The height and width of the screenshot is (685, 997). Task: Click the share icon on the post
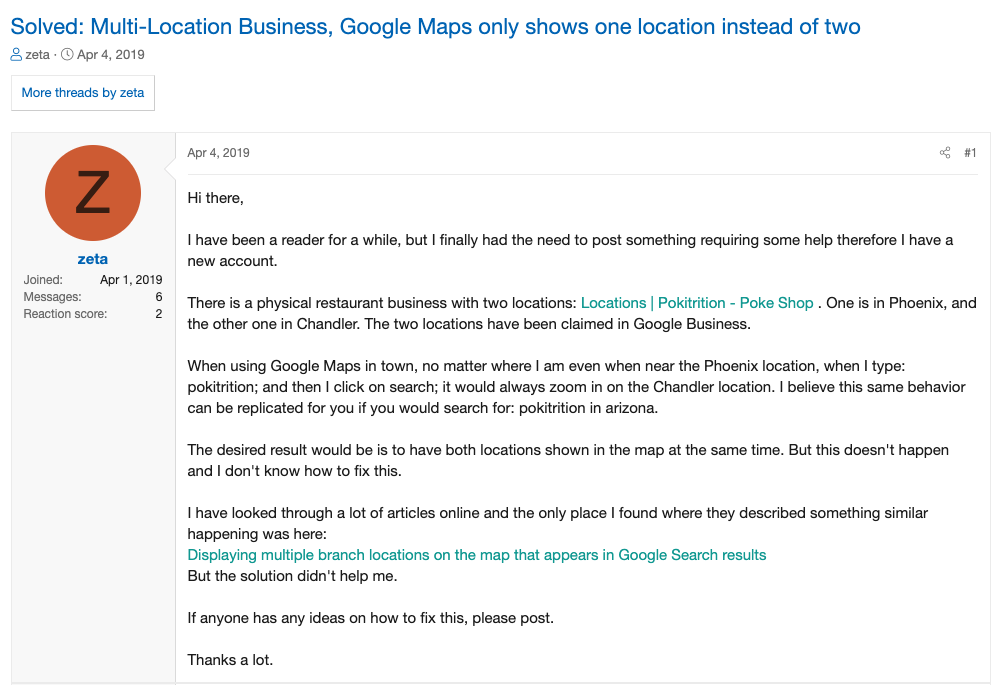[x=945, y=153]
